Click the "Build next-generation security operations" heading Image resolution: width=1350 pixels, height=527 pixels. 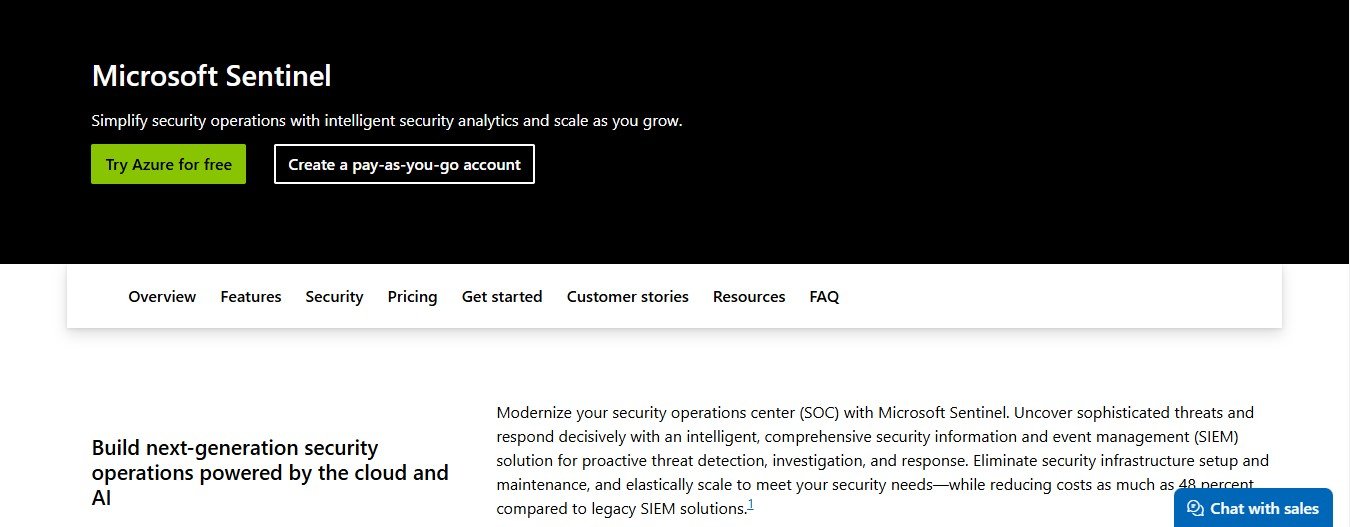click(x=270, y=472)
